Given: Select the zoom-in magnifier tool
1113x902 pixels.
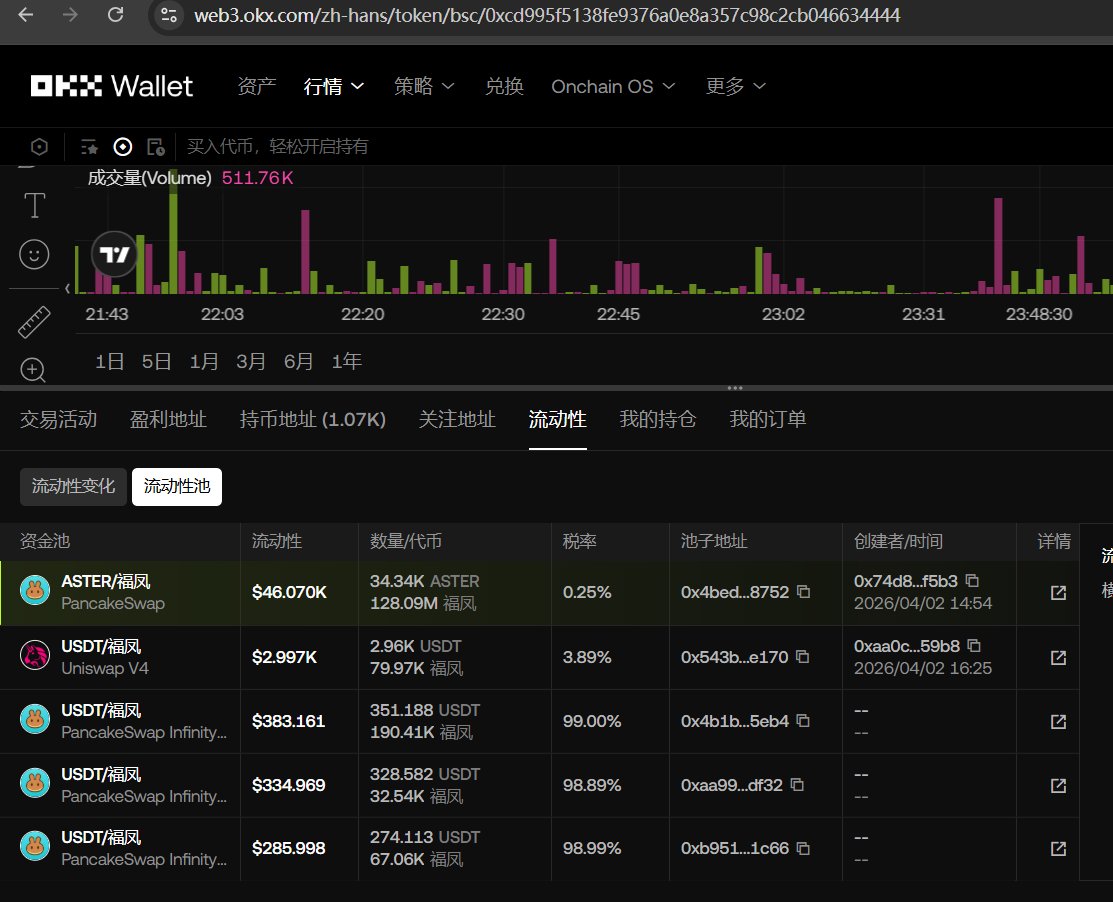Looking at the screenshot, I should pos(33,370).
